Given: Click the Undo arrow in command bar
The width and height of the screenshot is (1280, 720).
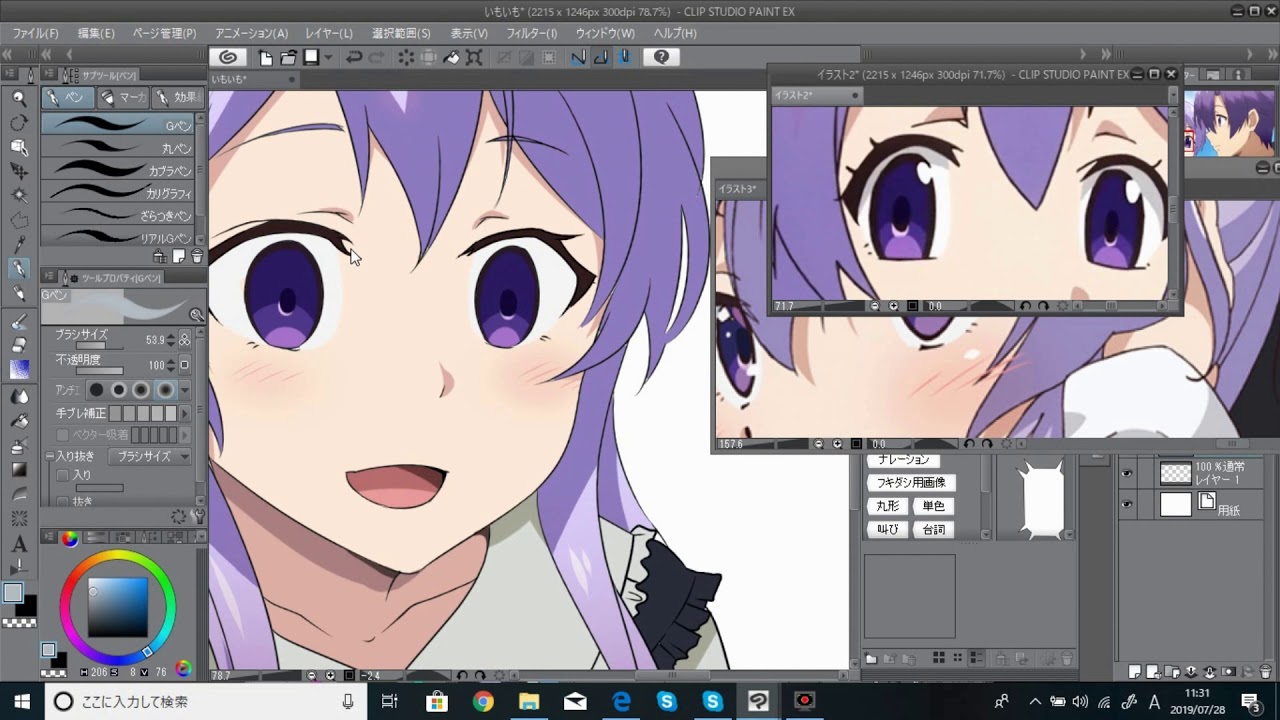Looking at the screenshot, I should click(x=353, y=57).
